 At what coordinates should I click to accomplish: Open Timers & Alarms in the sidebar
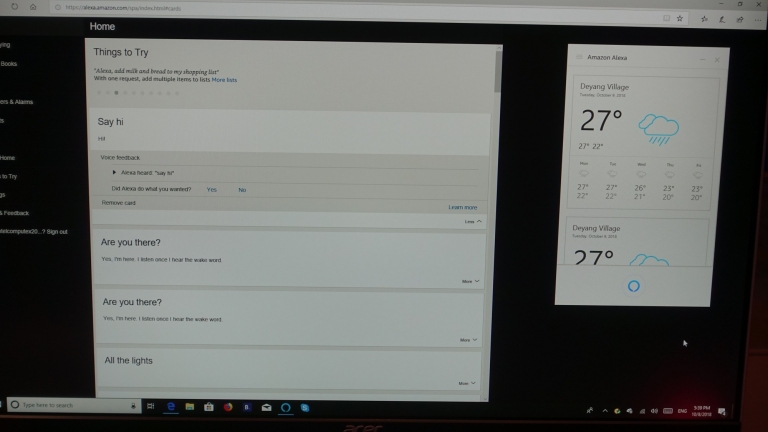pos(16,102)
